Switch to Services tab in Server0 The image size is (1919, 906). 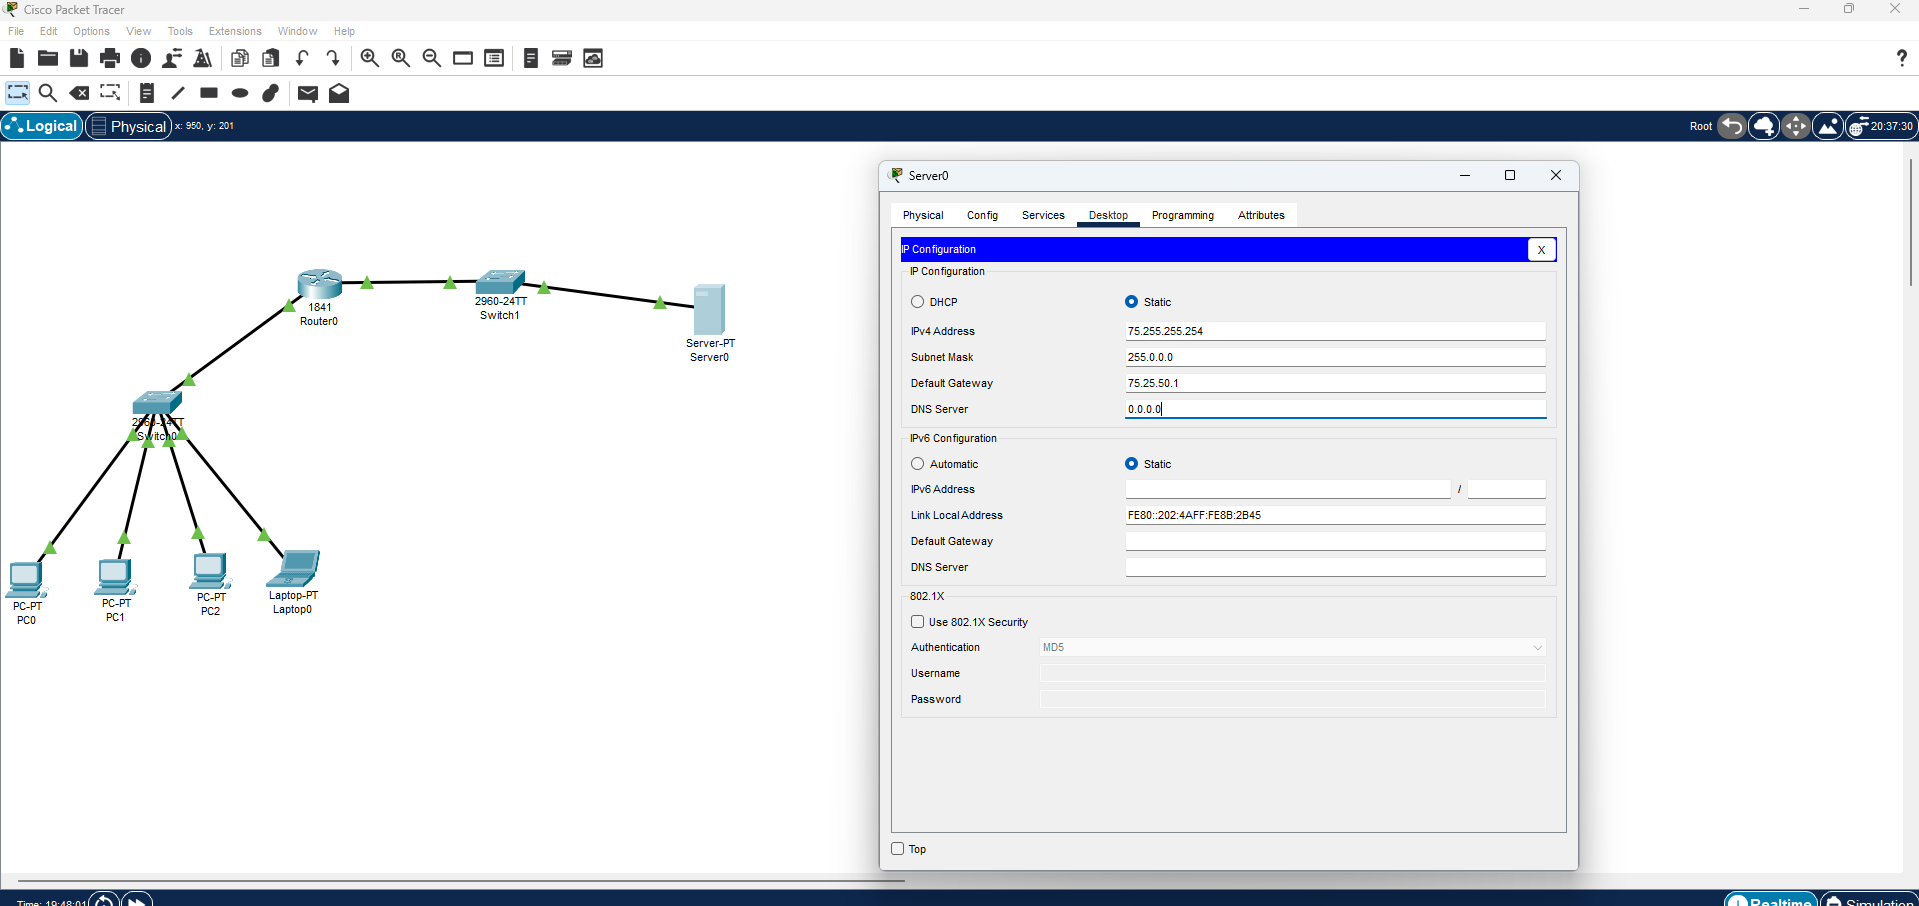(1043, 215)
